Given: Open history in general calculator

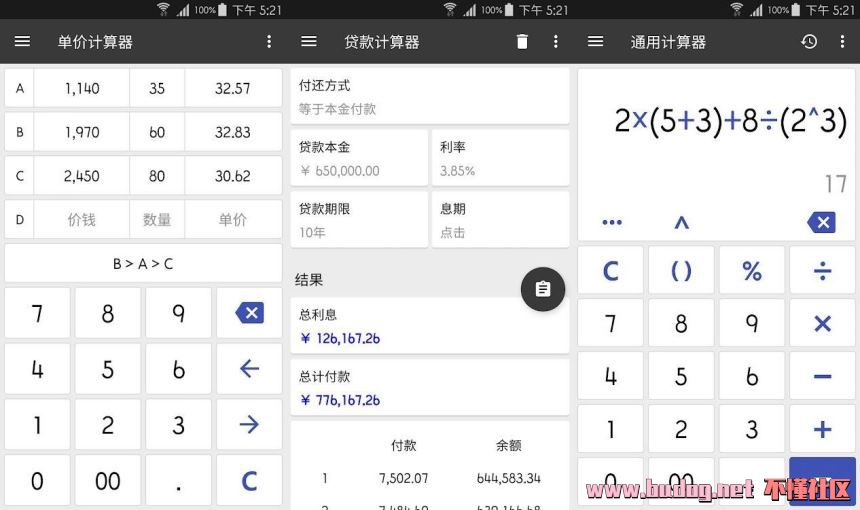Looking at the screenshot, I should pos(809,42).
